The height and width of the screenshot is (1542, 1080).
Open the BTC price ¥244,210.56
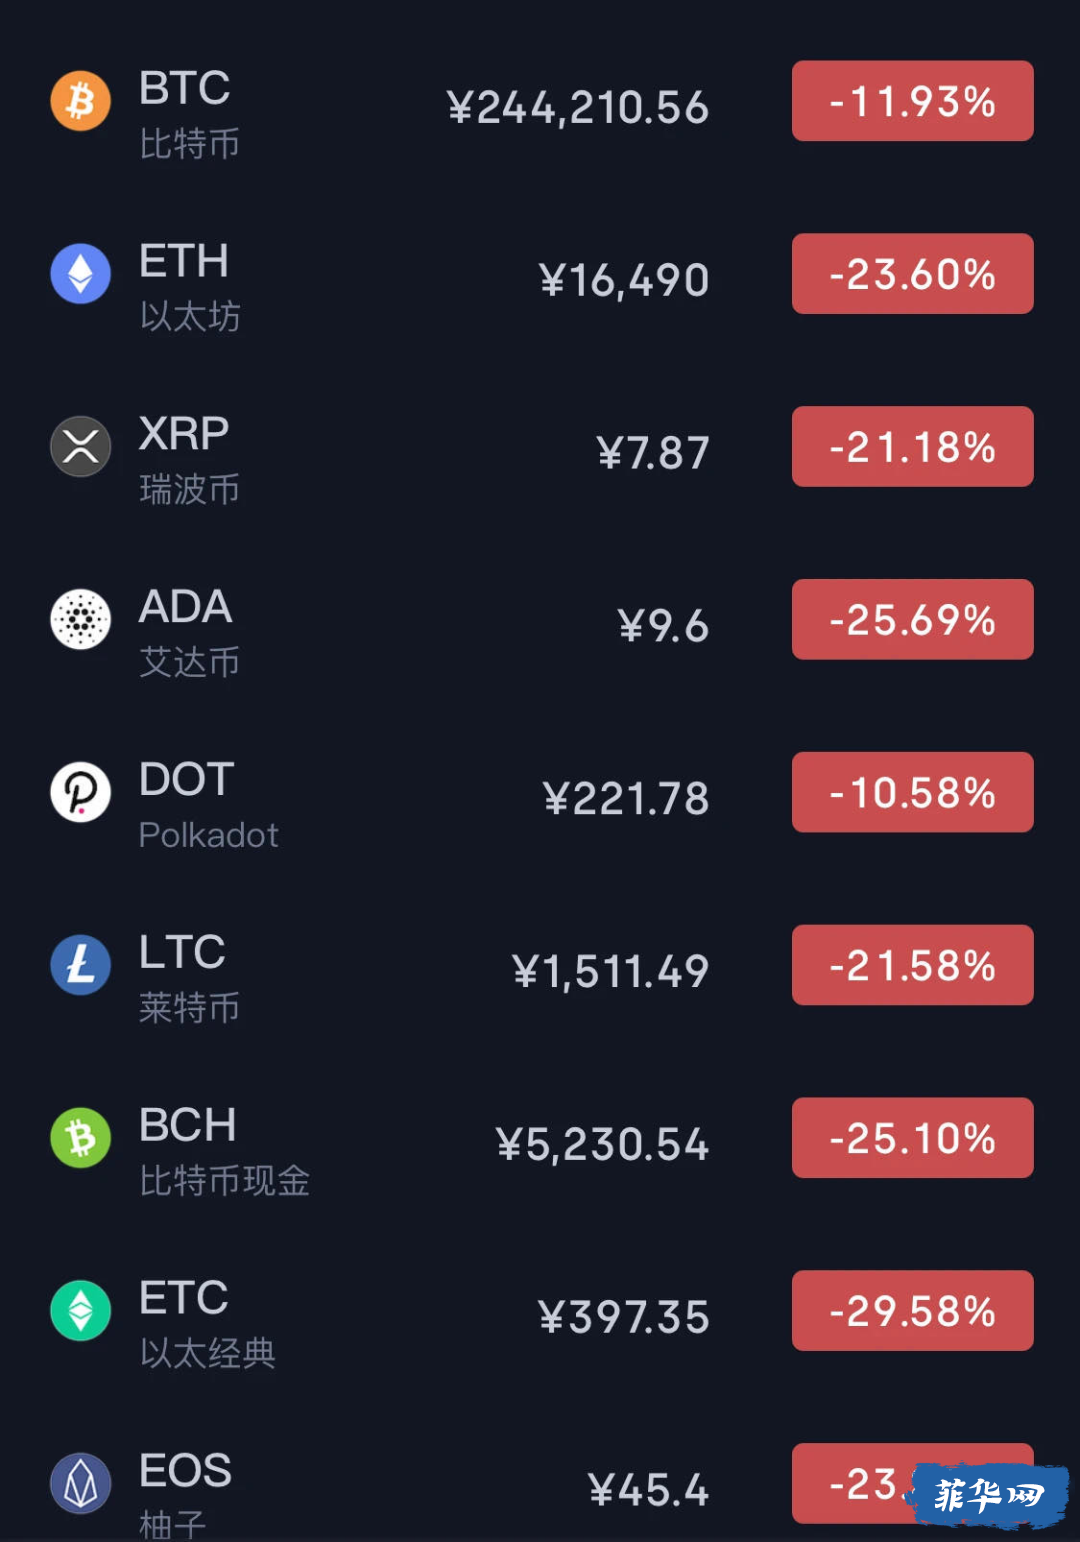coord(578,108)
